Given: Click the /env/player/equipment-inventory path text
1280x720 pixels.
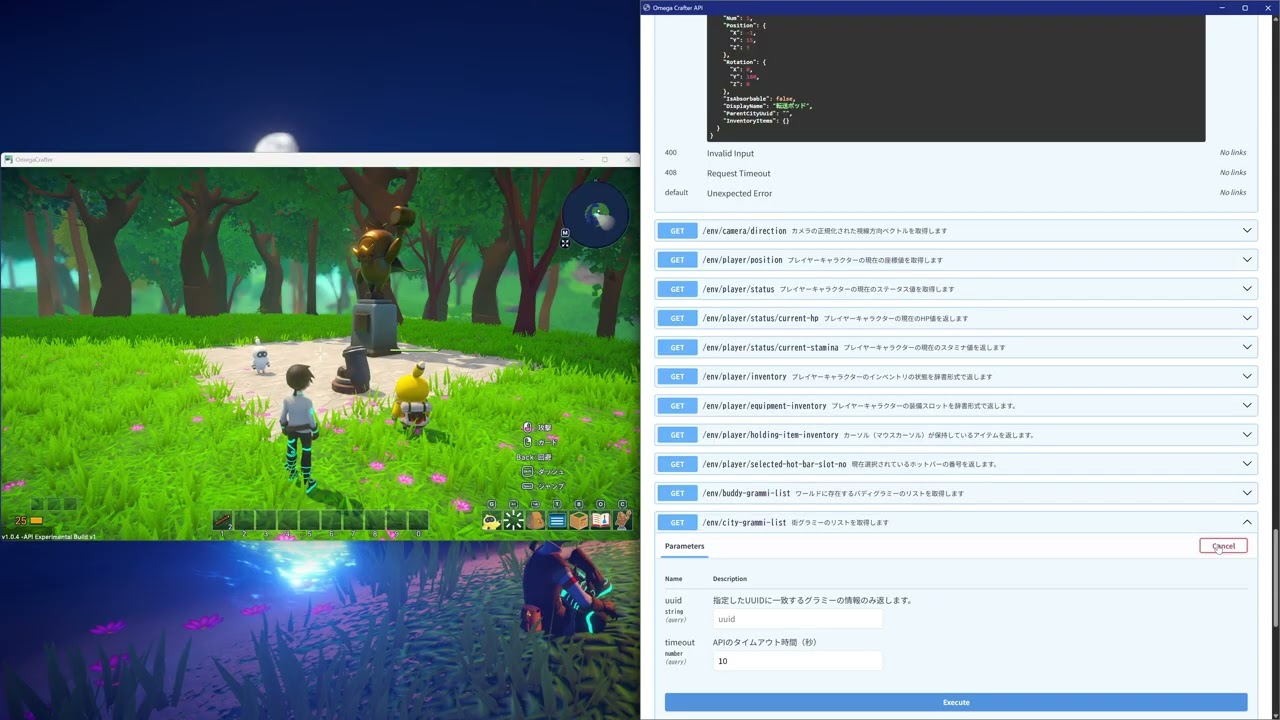Looking at the screenshot, I should (764, 406).
